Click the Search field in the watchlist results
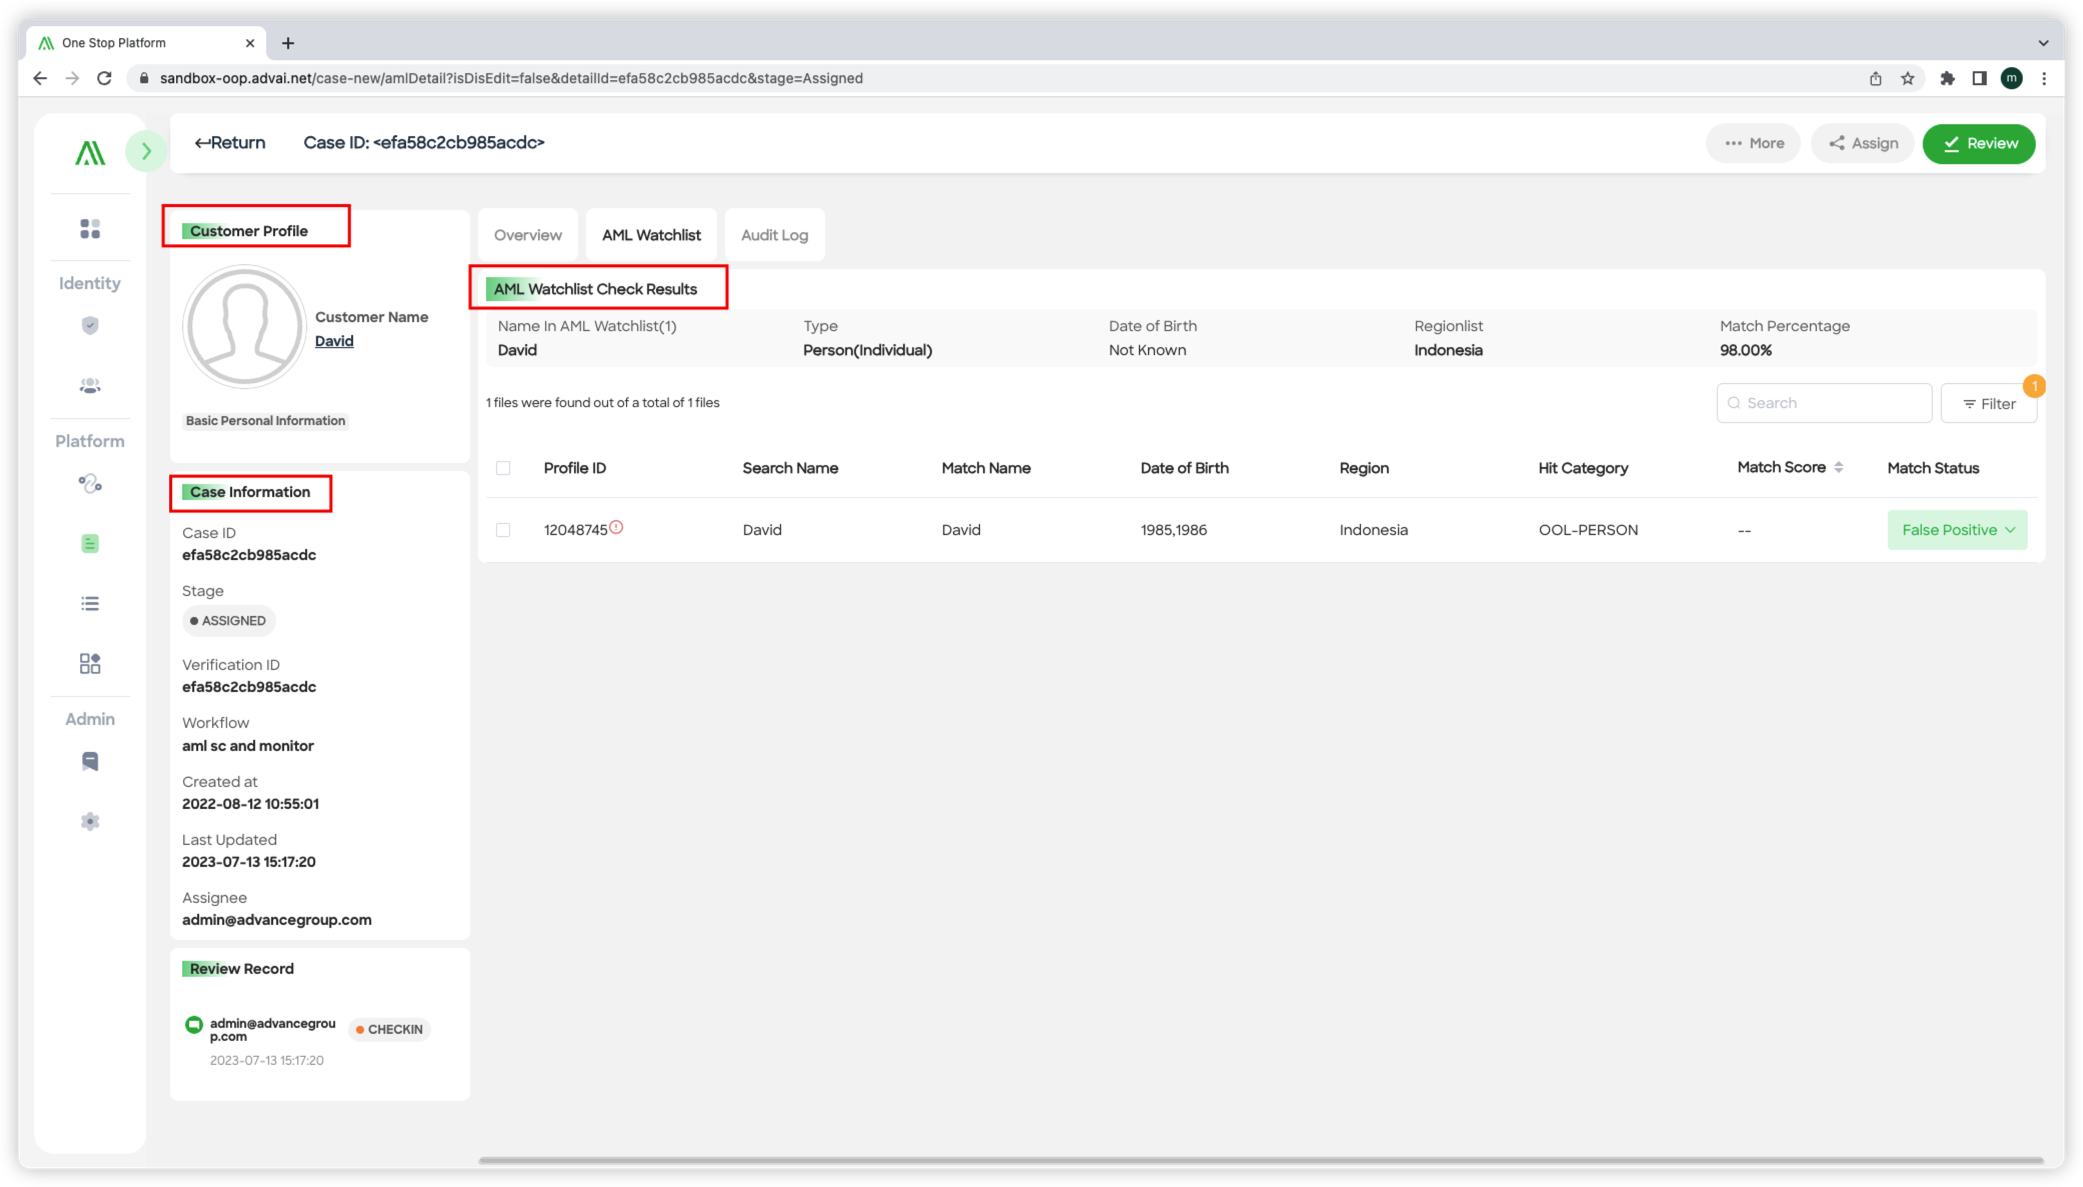This screenshot has height=1187, width=2083. click(1824, 403)
